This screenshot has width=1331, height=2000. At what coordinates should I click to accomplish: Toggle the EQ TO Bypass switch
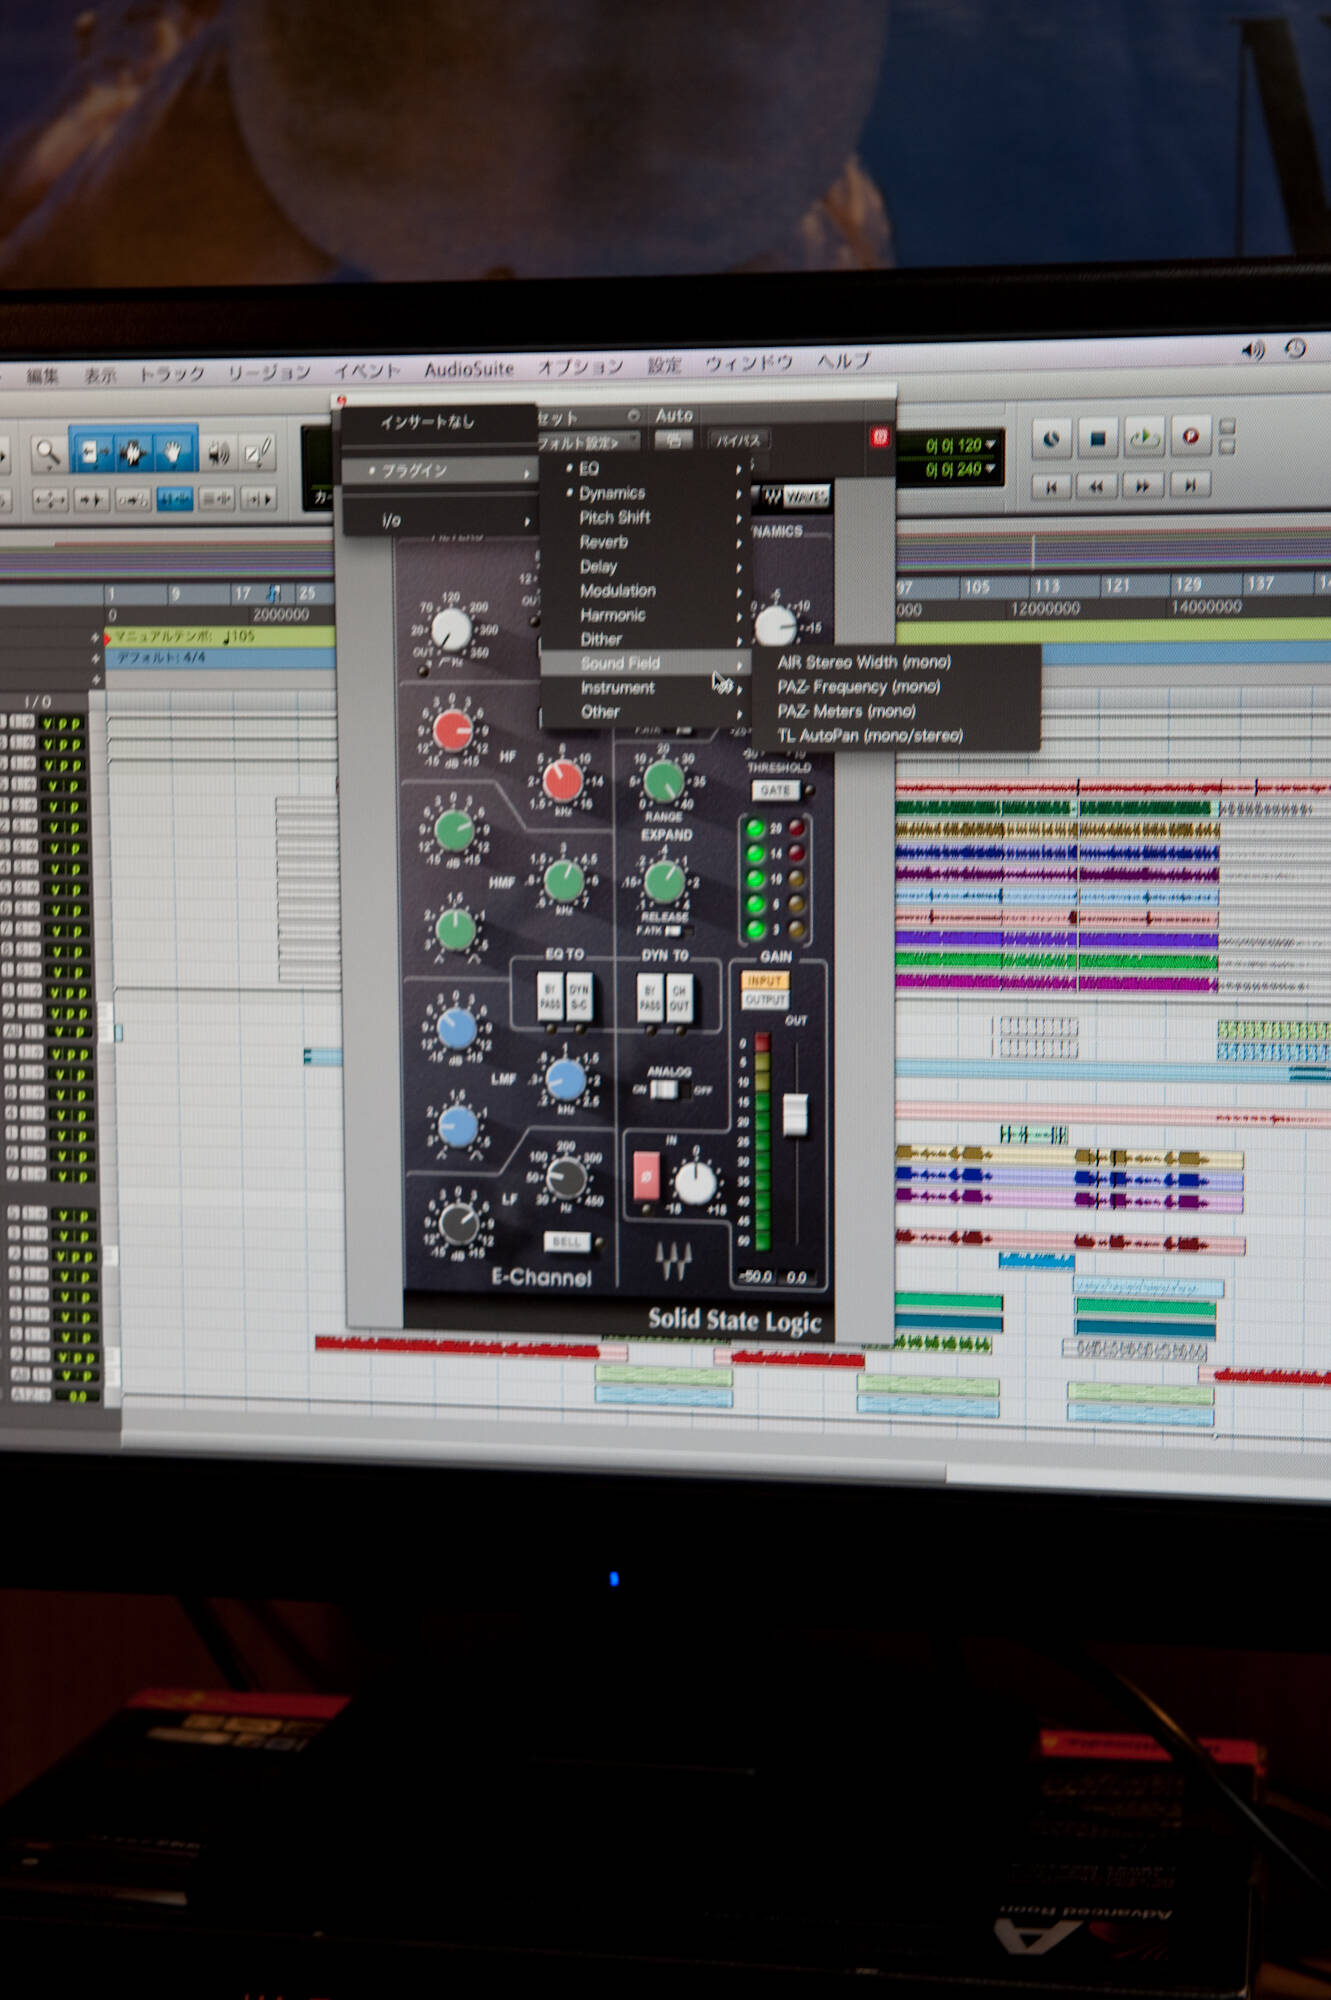coord(550,997)
